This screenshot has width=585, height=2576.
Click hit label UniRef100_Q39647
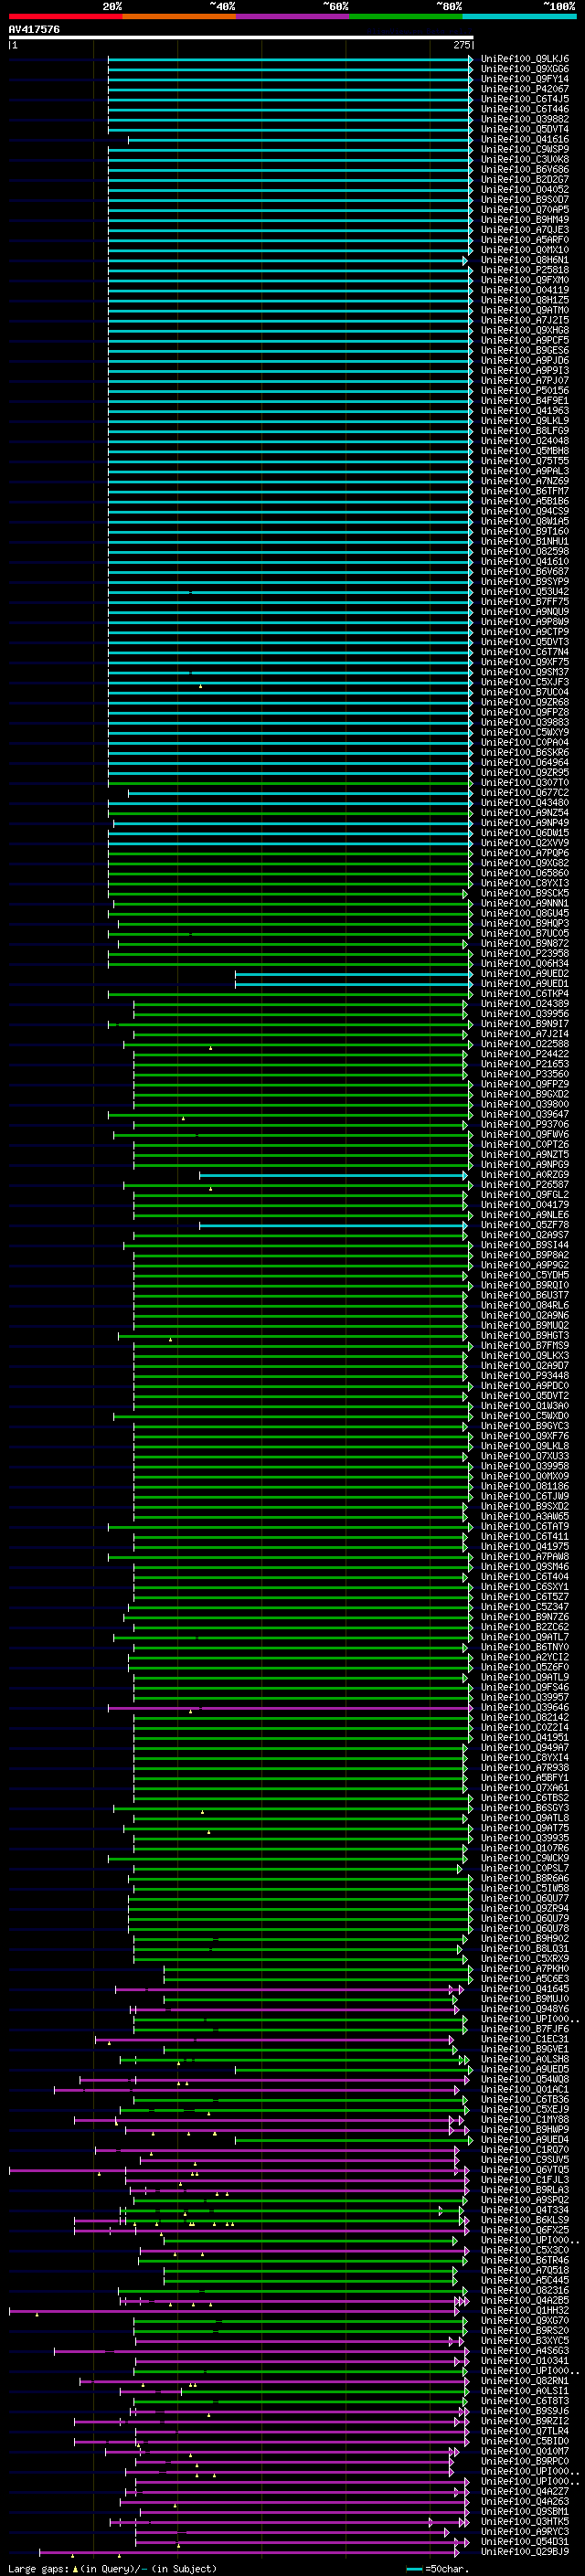[525, 1114]
